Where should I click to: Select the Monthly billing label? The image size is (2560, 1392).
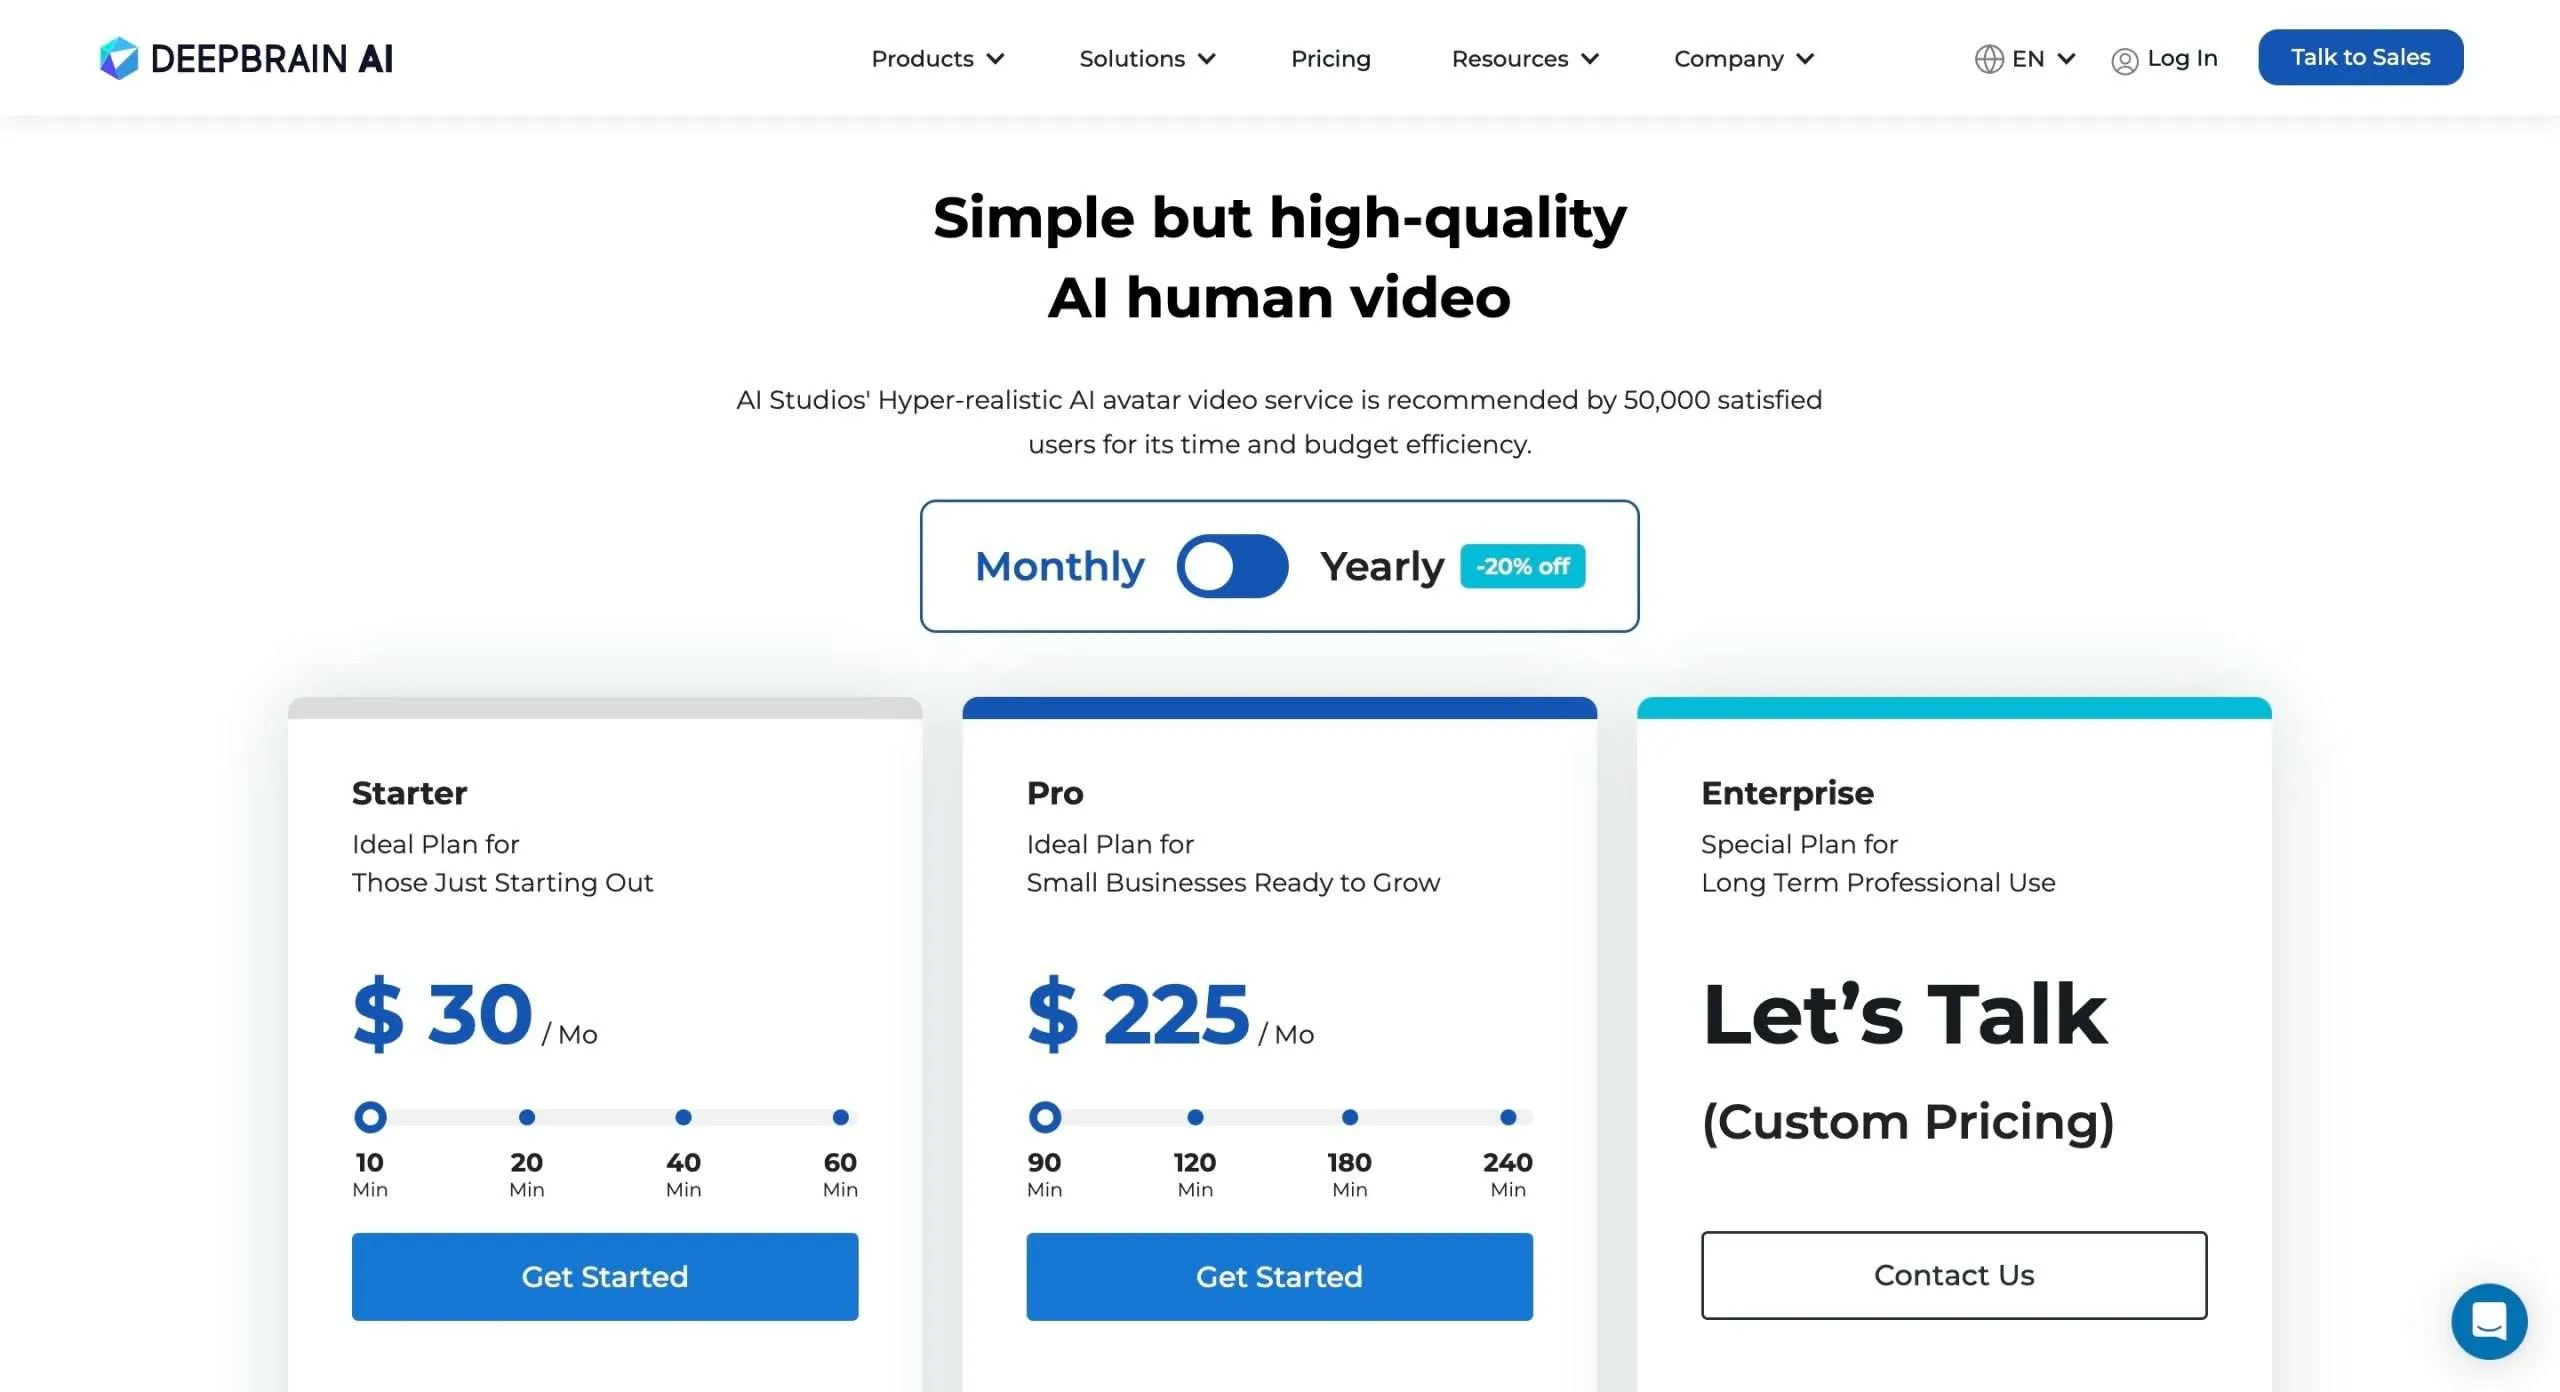click(1059, 567)
